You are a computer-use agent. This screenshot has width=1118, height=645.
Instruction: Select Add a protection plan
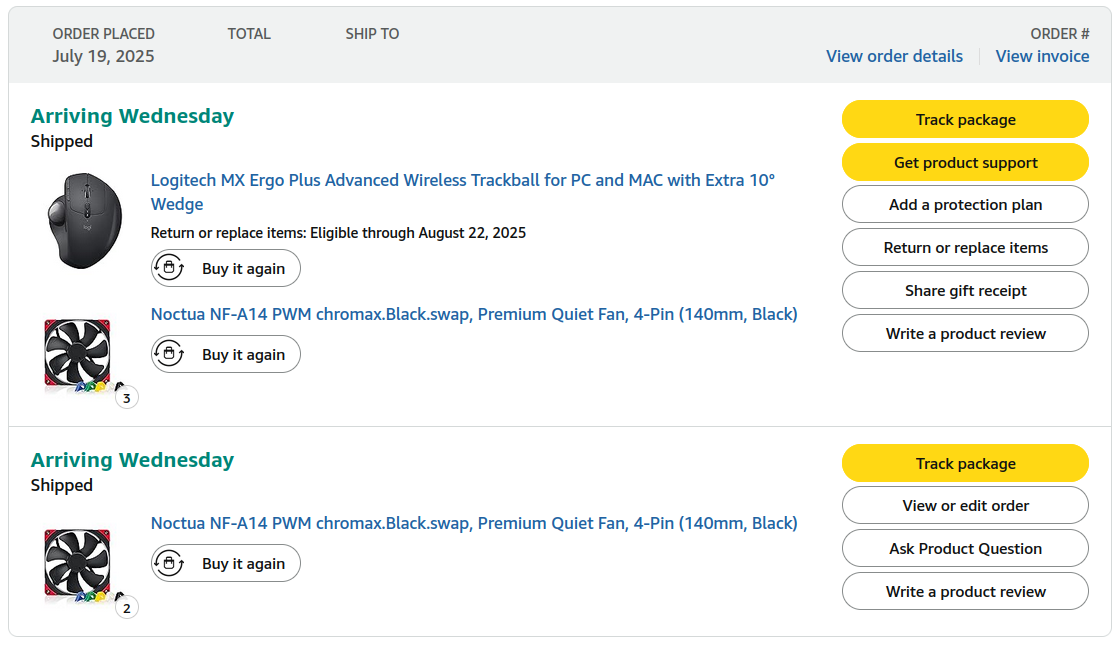(x=965, y=205)
